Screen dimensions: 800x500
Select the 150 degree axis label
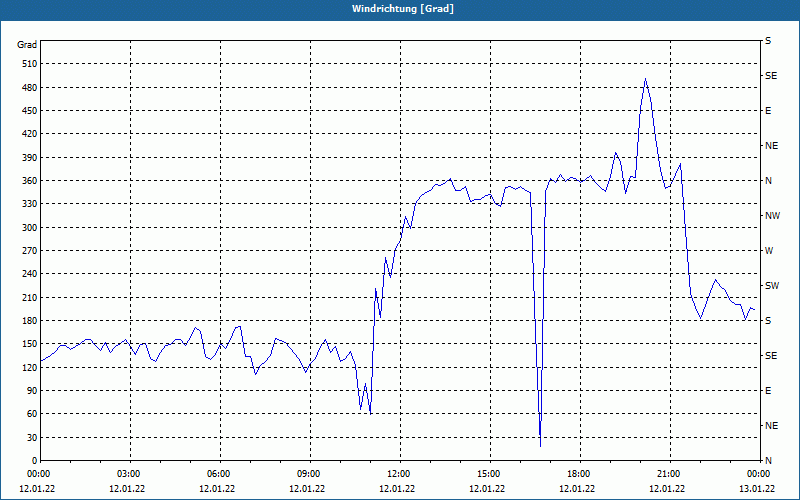pos(30,344)
